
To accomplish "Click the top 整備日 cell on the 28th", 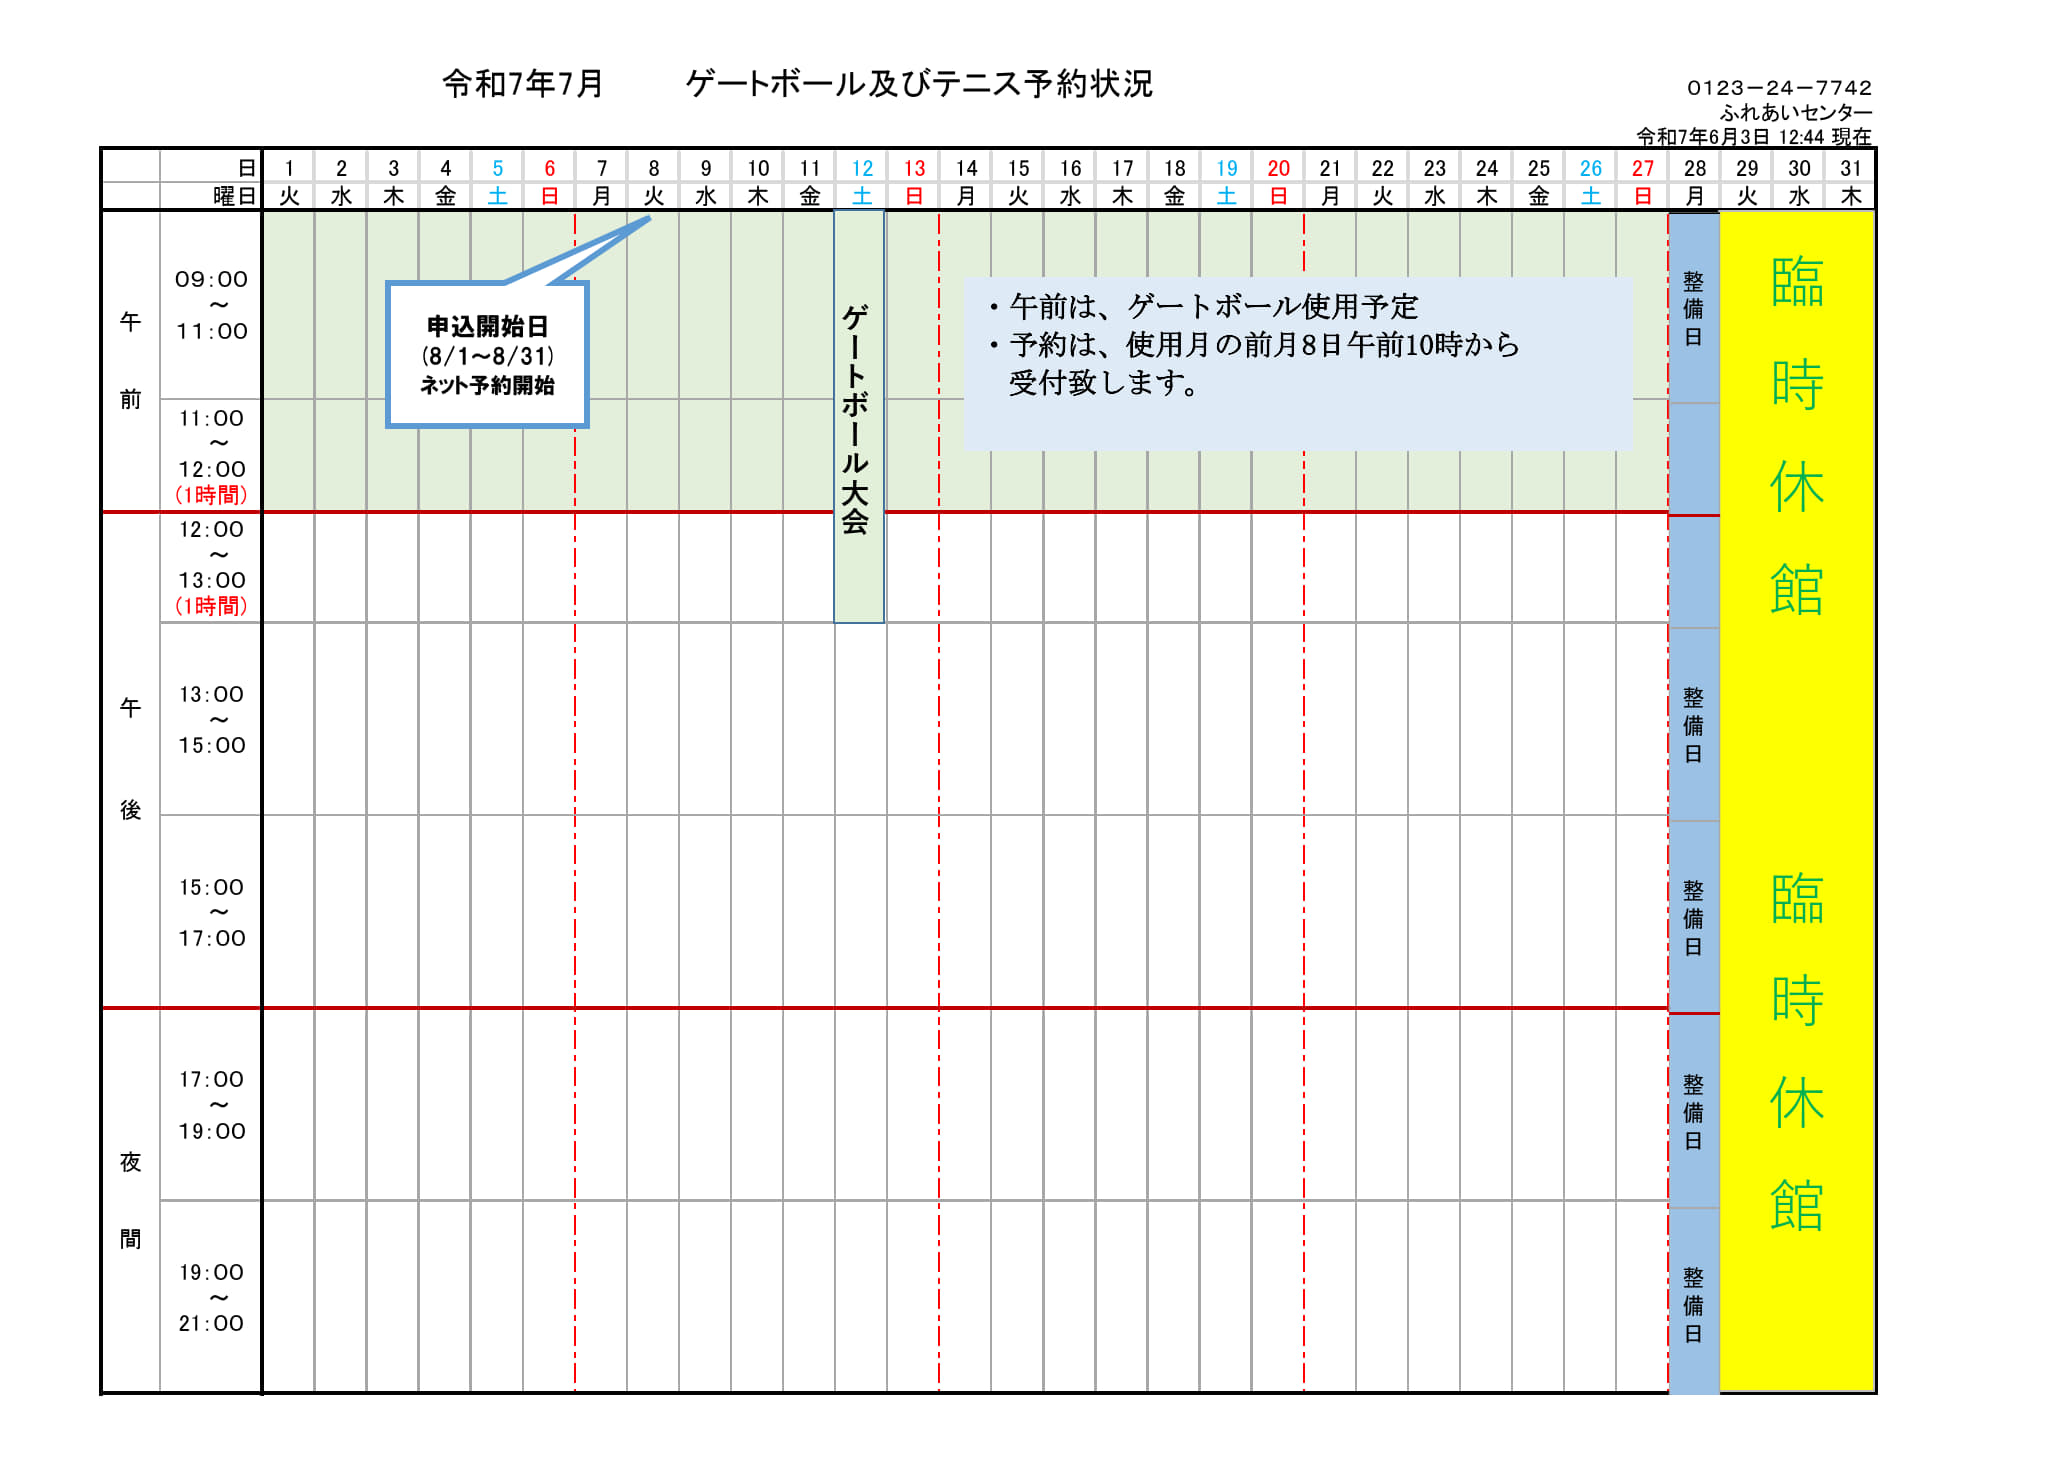I will [1693, 308].
